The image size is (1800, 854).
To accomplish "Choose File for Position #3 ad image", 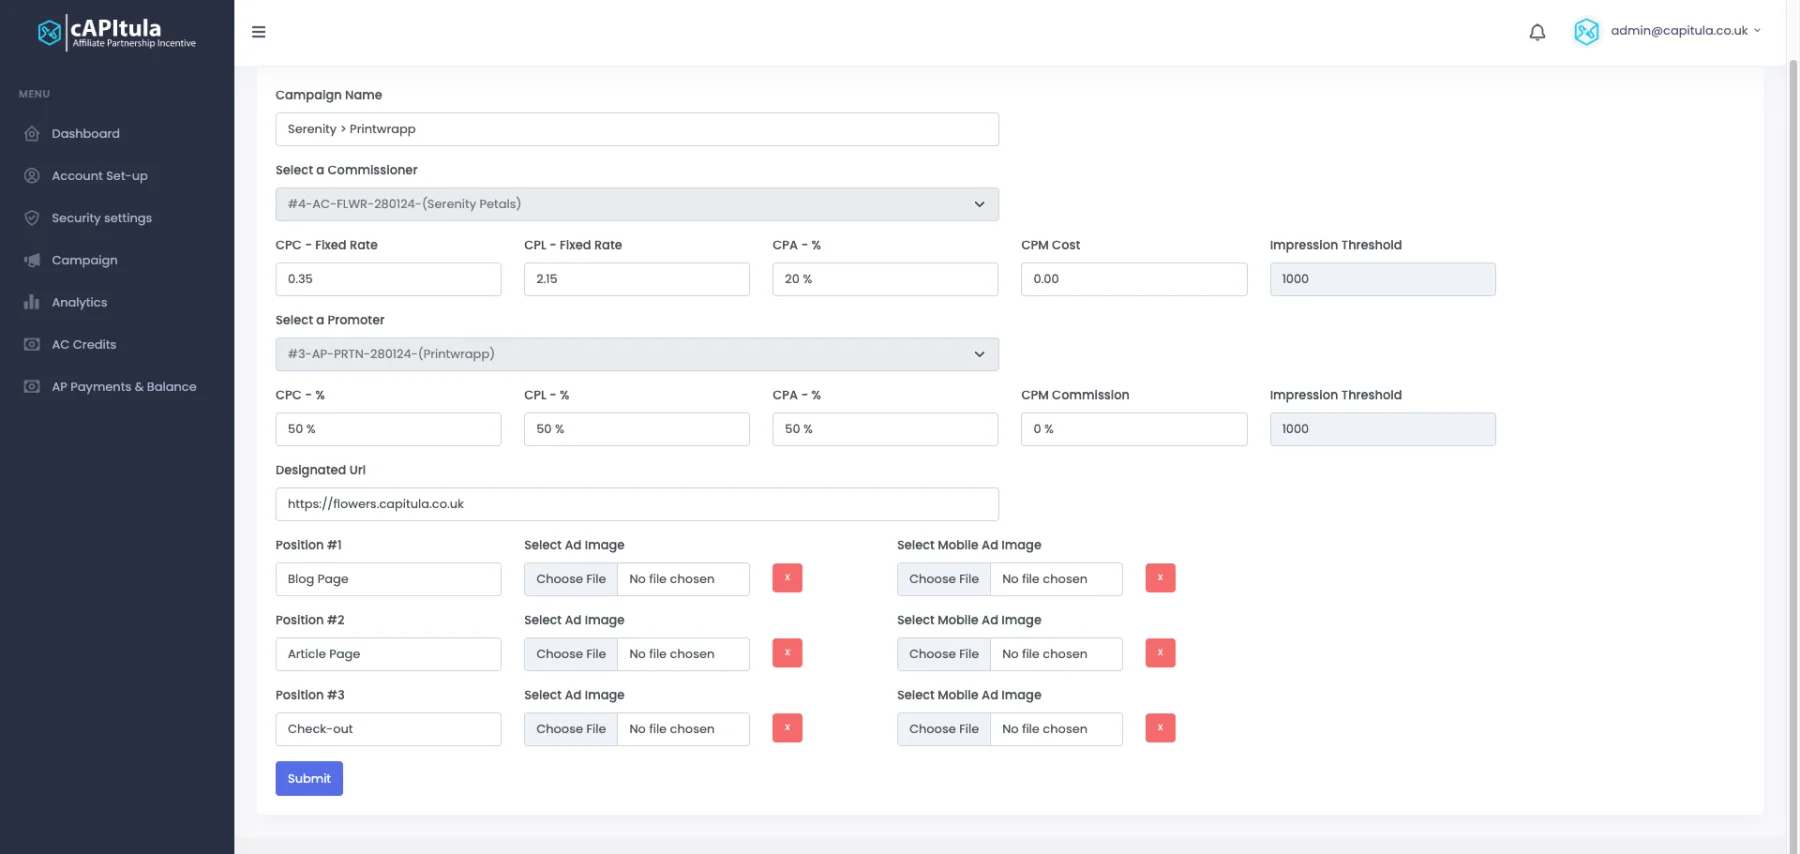I will point(571,729).
